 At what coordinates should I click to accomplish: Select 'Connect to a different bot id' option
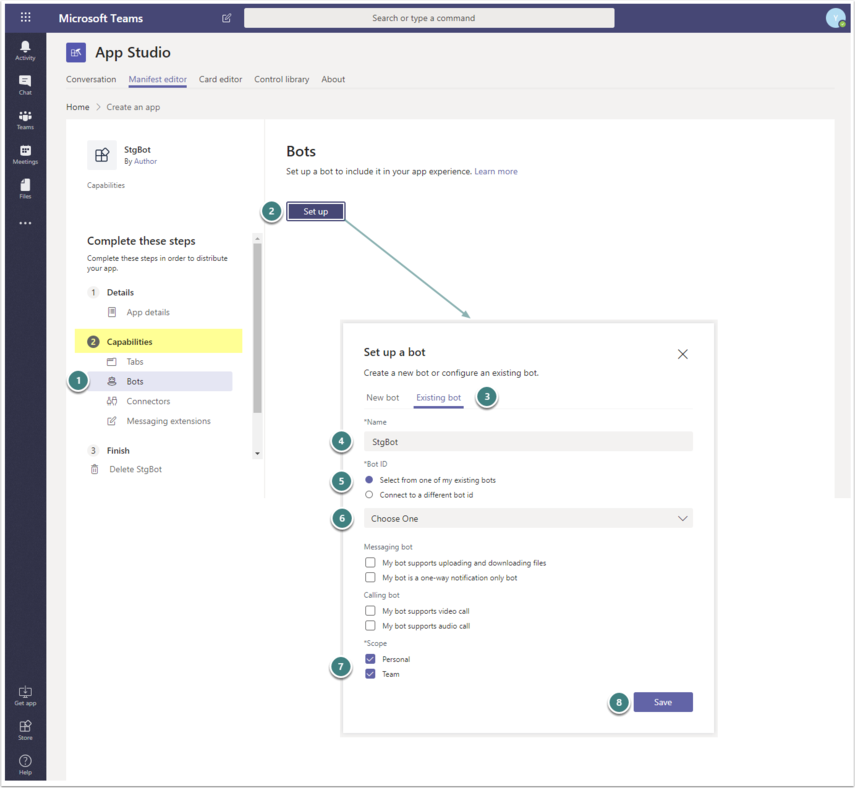[369, 495]
